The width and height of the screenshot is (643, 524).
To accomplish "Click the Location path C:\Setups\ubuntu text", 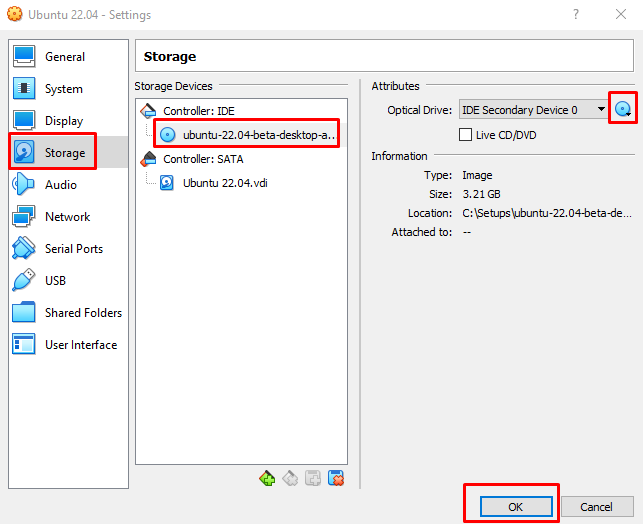I will (x=547, y=213).
